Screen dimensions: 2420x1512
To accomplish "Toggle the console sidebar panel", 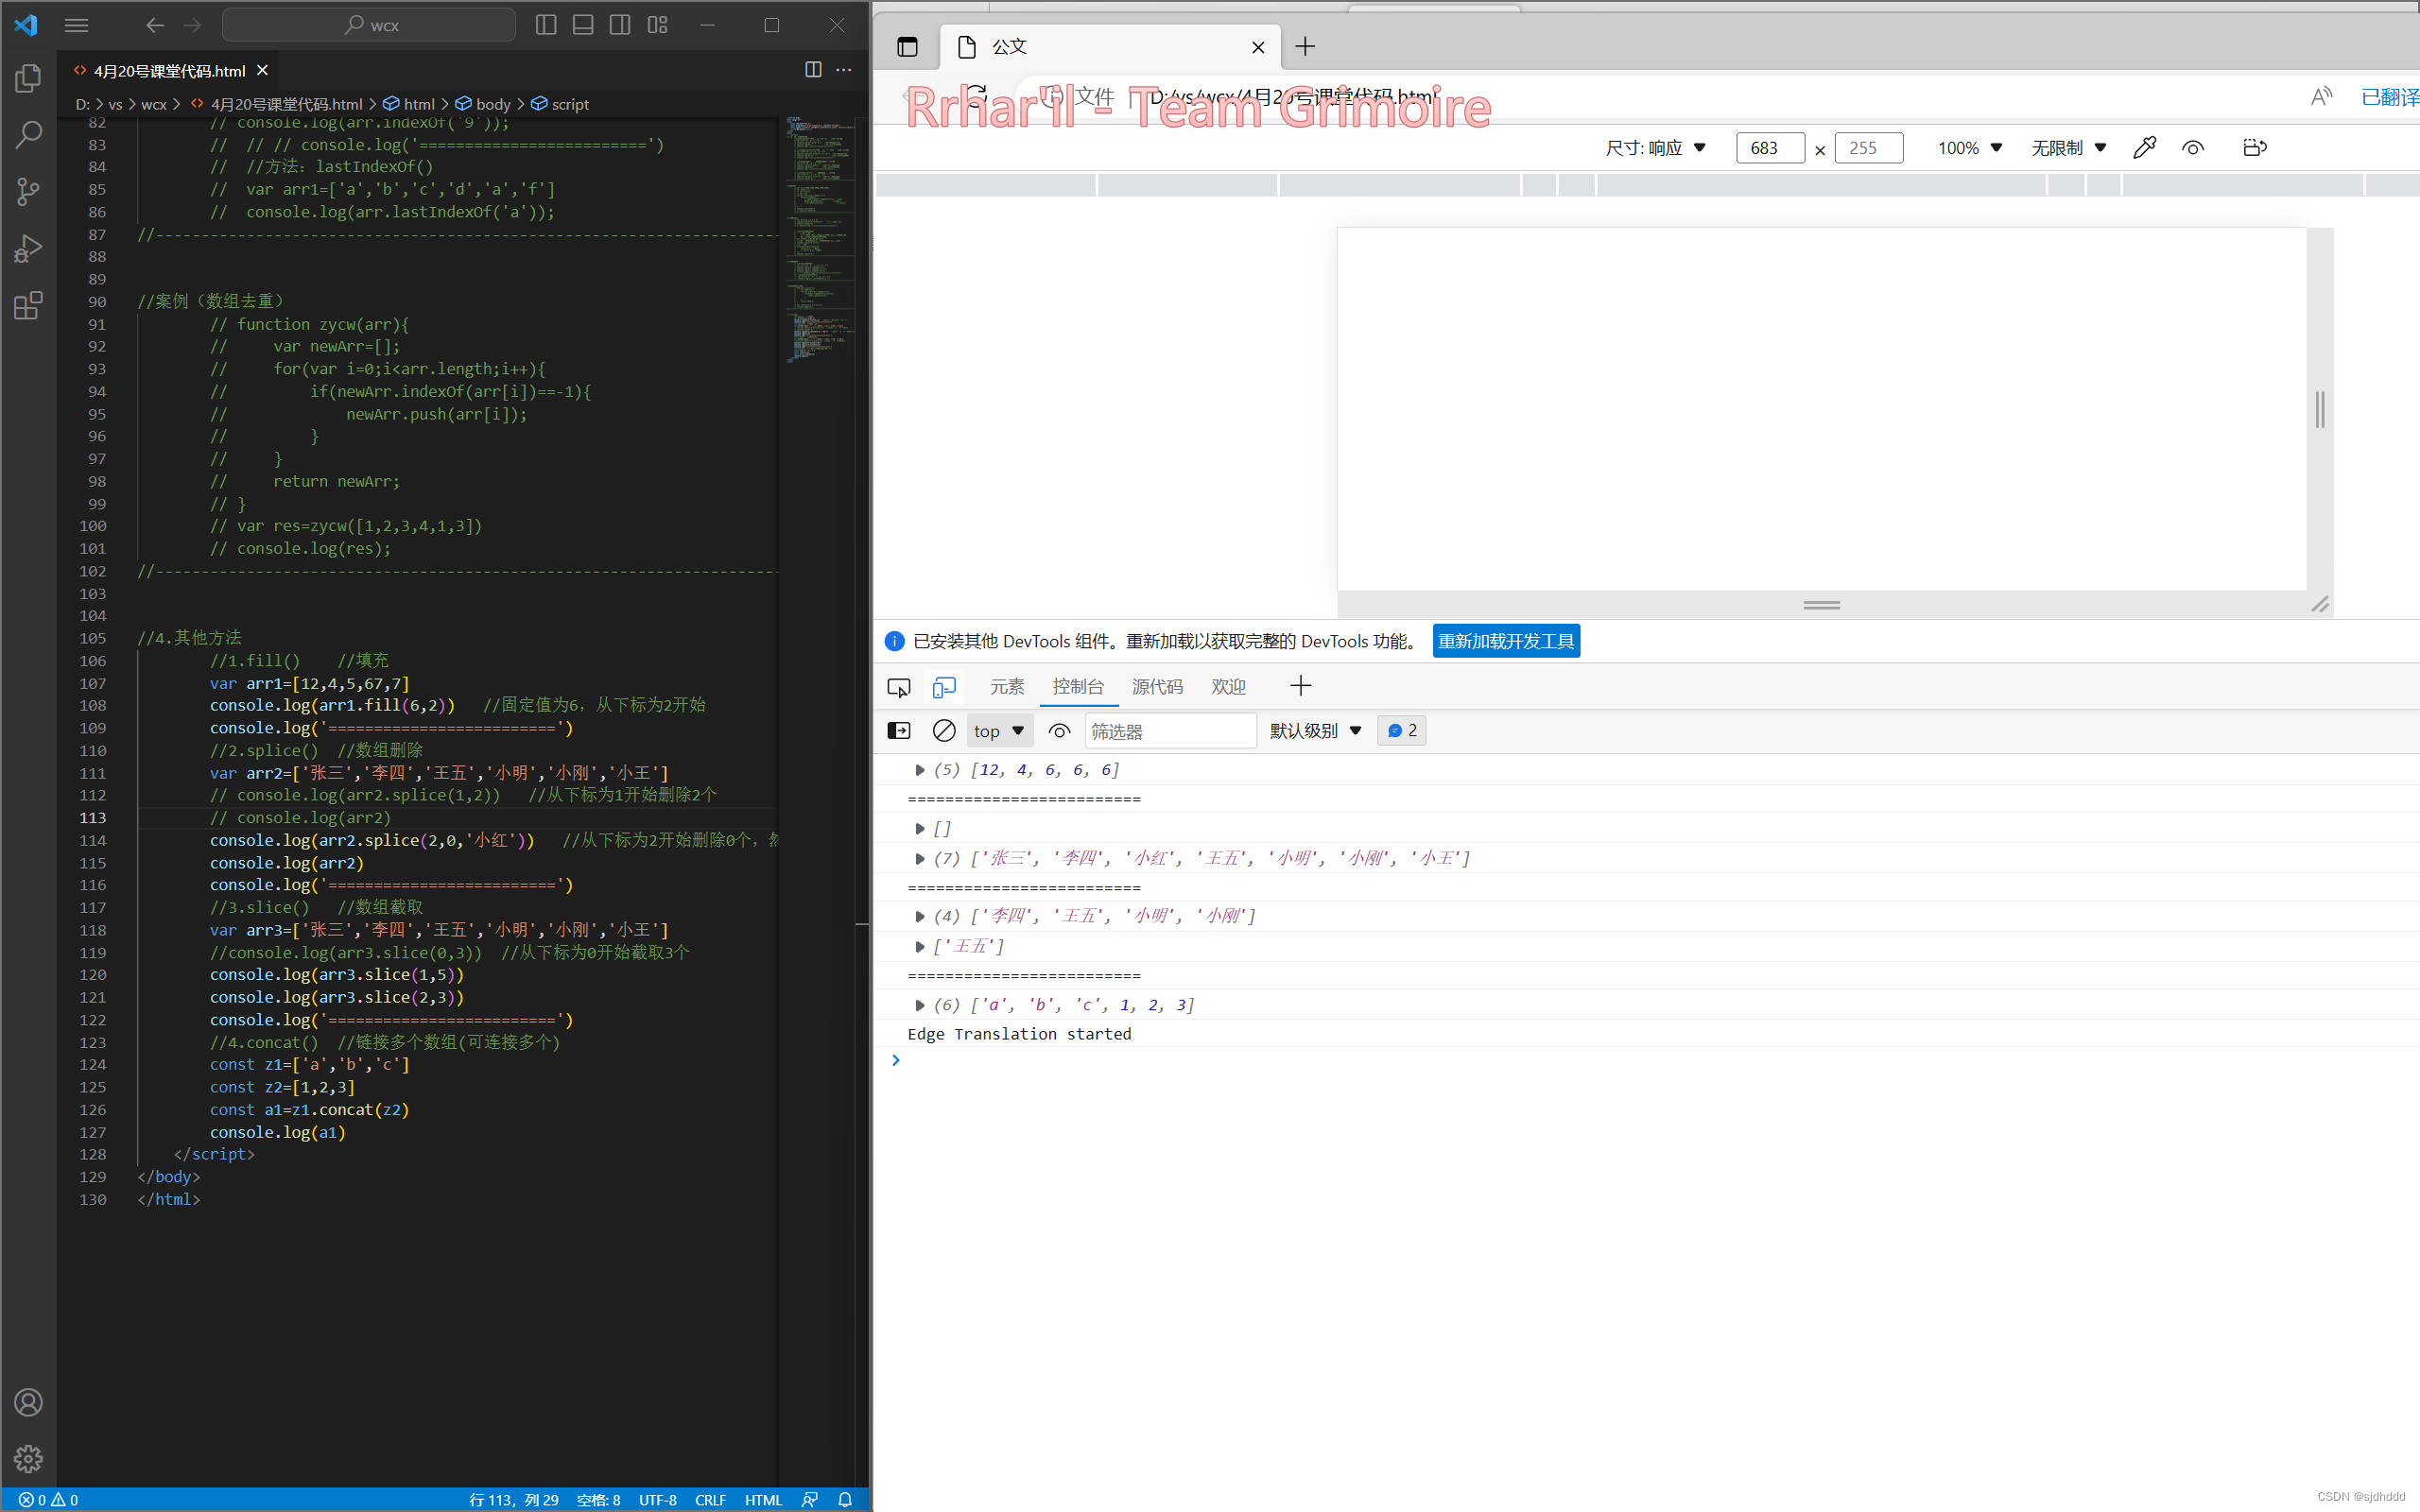I will (898, 731).
